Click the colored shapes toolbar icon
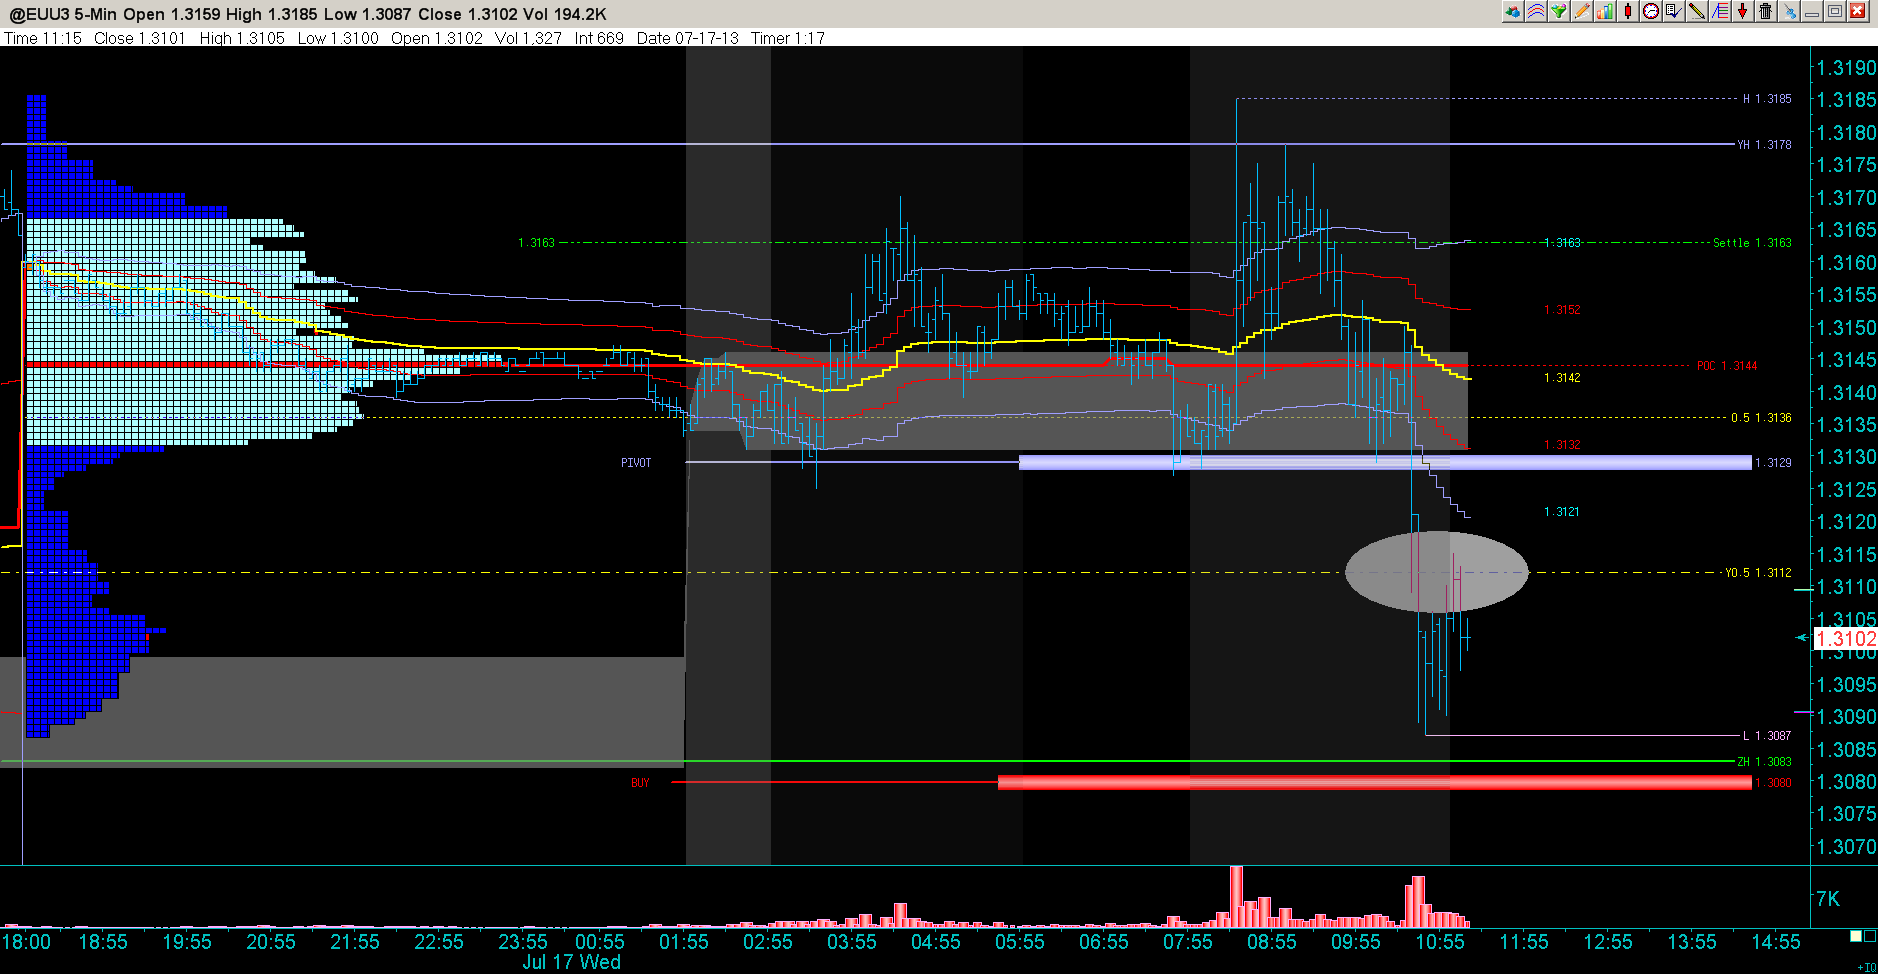Image resolution: width=1878 pixels, height=974 pixels. (x=1513, y=11)
